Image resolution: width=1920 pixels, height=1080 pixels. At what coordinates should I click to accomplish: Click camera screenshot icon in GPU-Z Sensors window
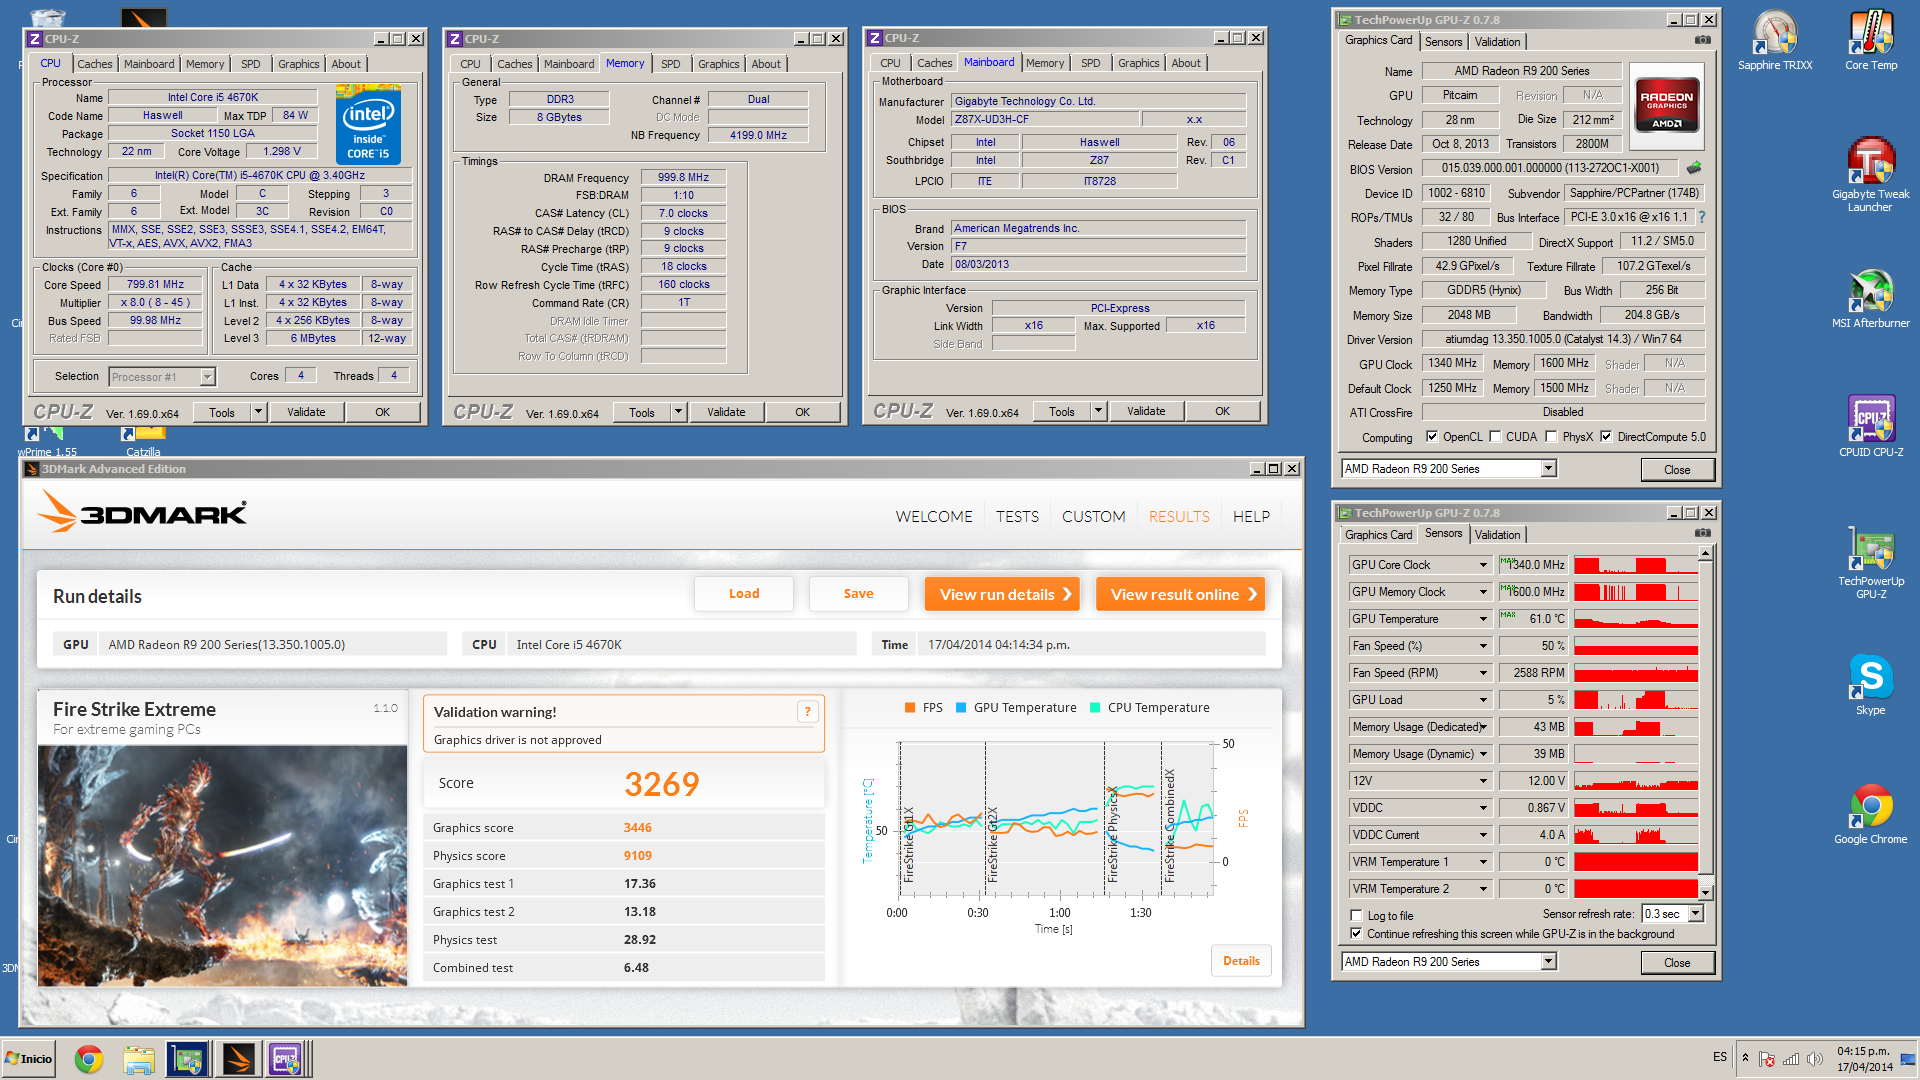tap(1702, 533)
